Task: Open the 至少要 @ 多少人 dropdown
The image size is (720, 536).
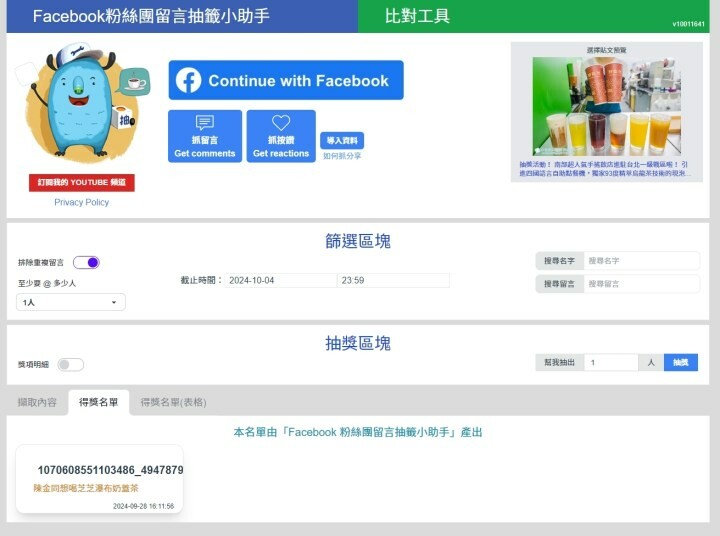Action: coord(71,302)
